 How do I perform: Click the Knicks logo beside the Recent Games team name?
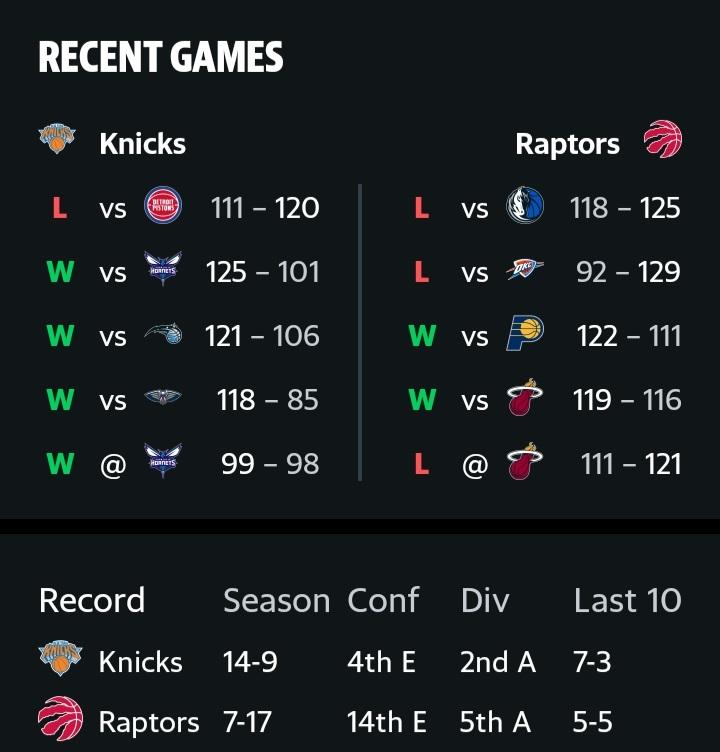(57, 139)
